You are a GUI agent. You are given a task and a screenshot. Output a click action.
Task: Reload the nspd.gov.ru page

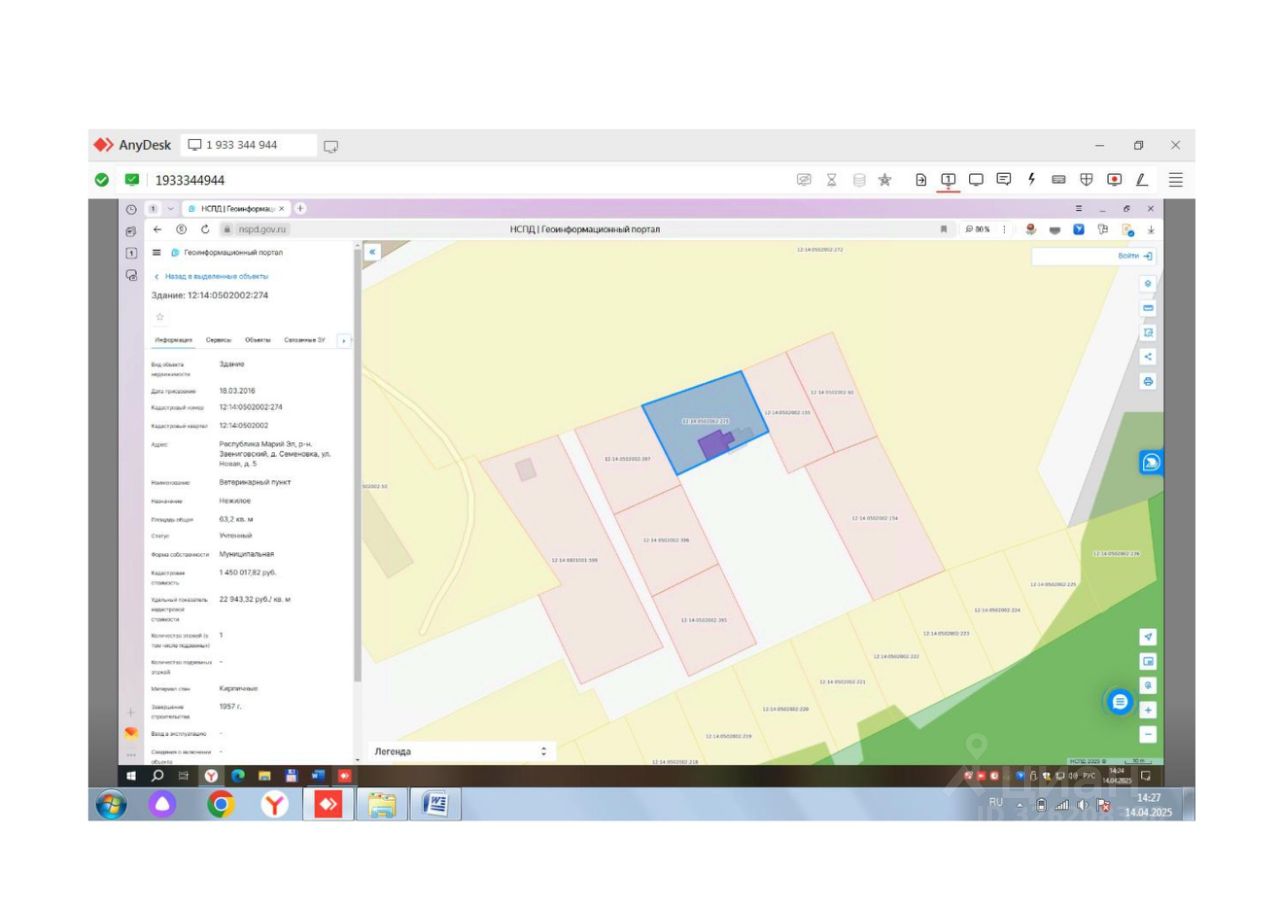pyautogui.click(x=205, y=229)
